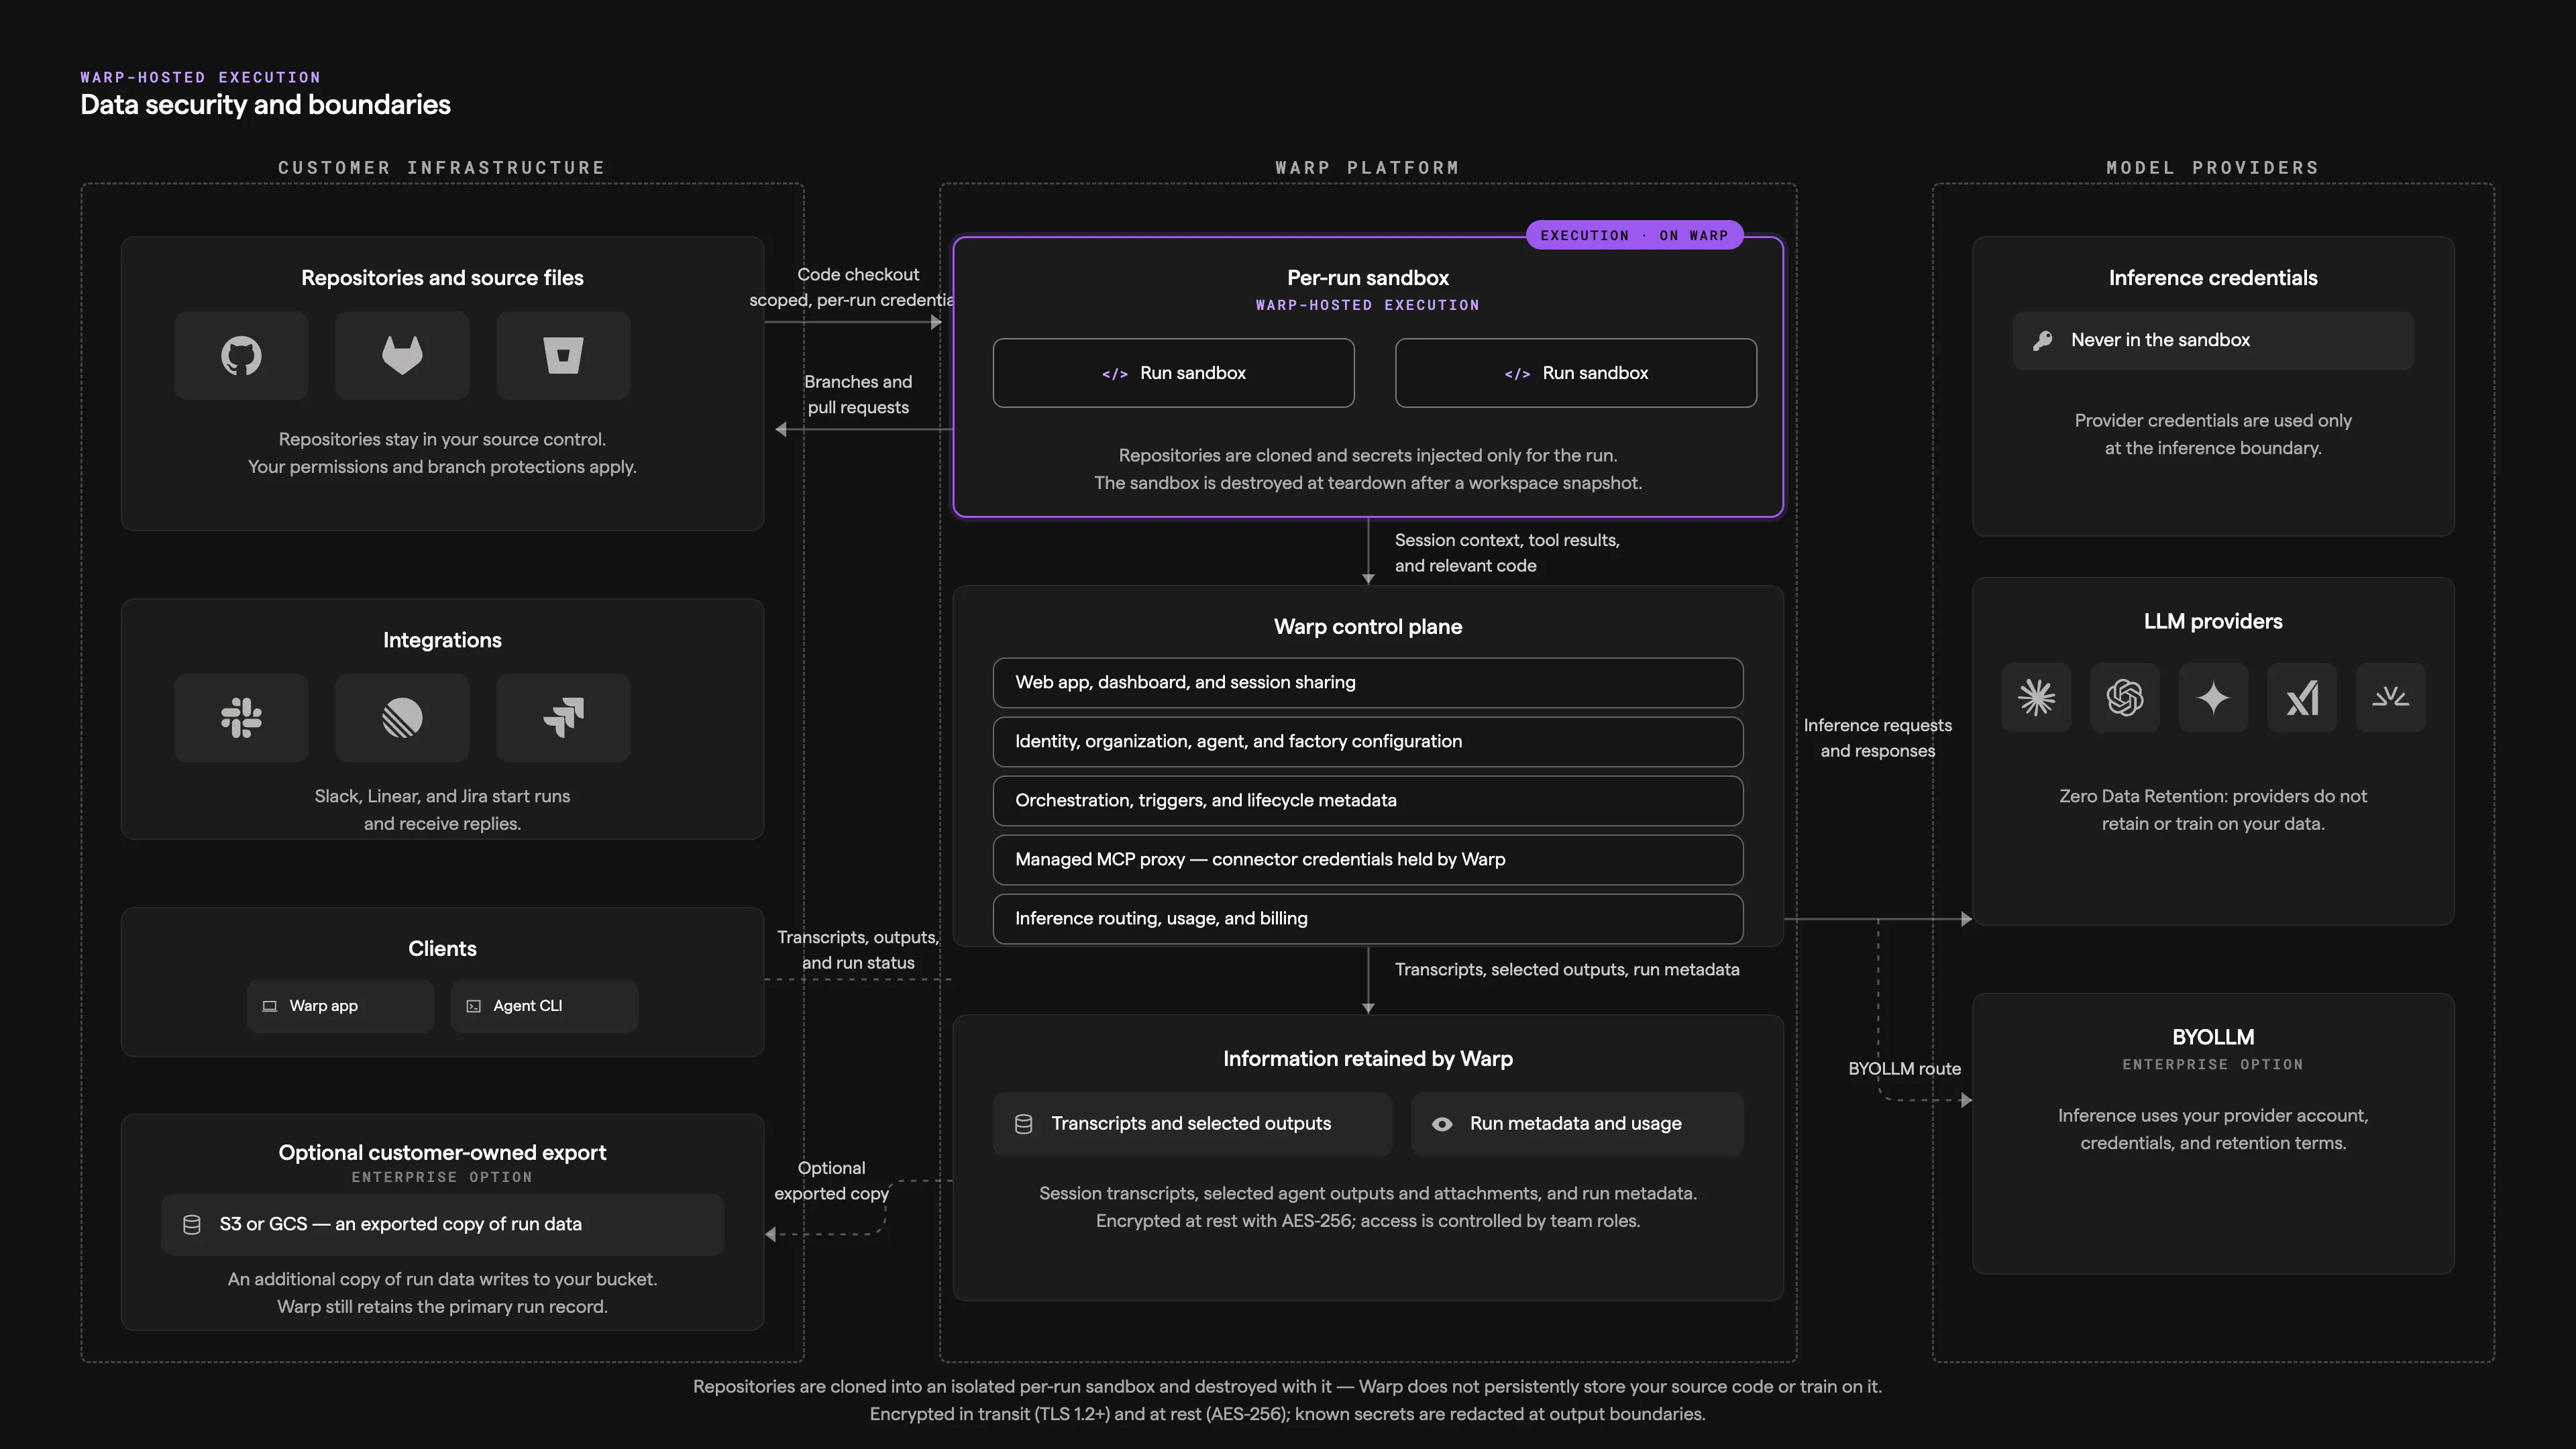Click the code icon in the left Run sandbox
2576x1449 pixels.
1114,374
